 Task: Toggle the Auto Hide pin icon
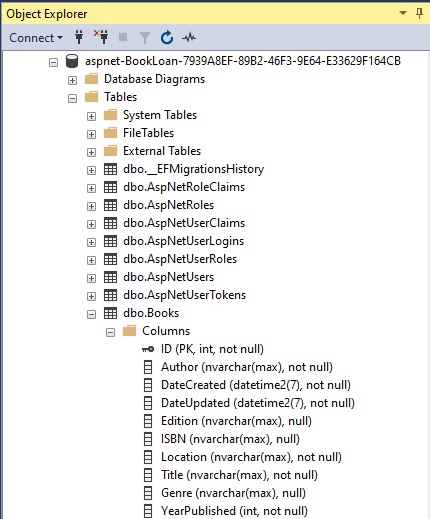[x=420, y=13]
